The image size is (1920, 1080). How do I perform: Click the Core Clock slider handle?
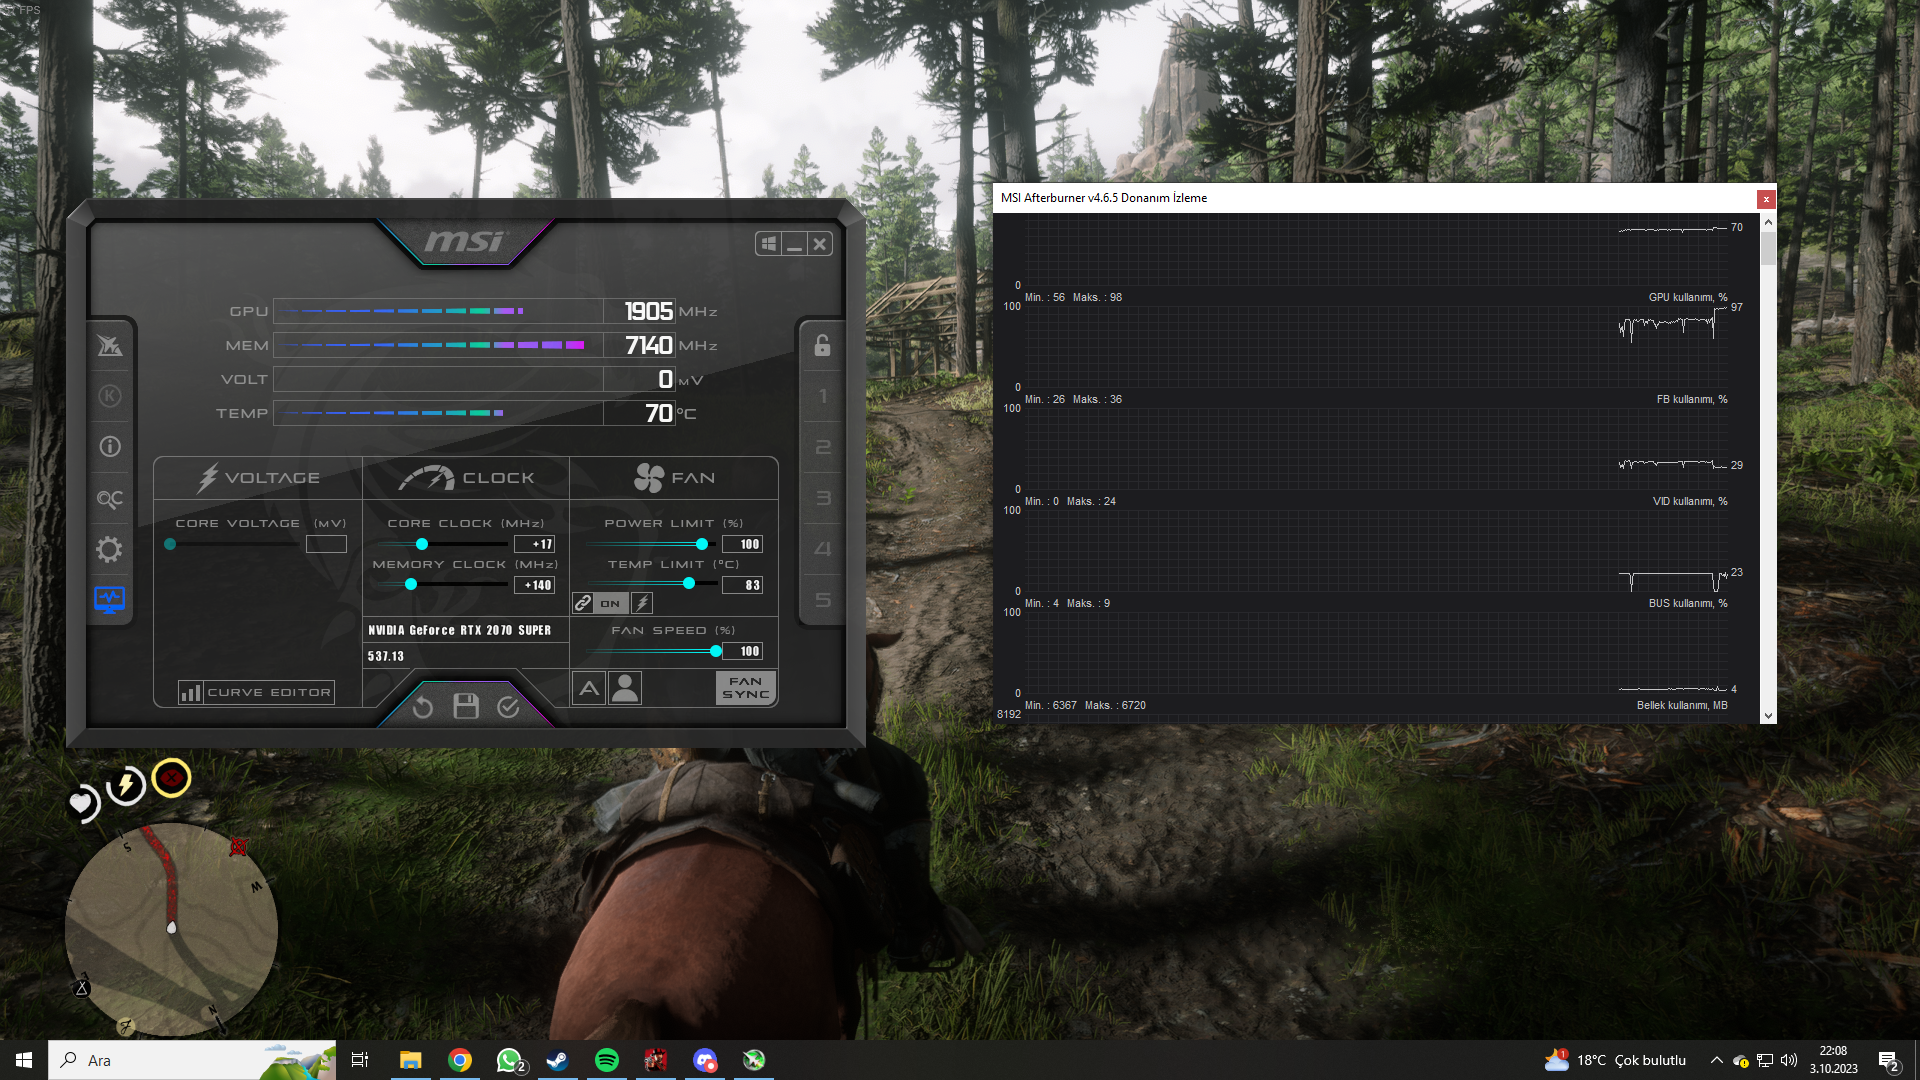click(422, 544)
